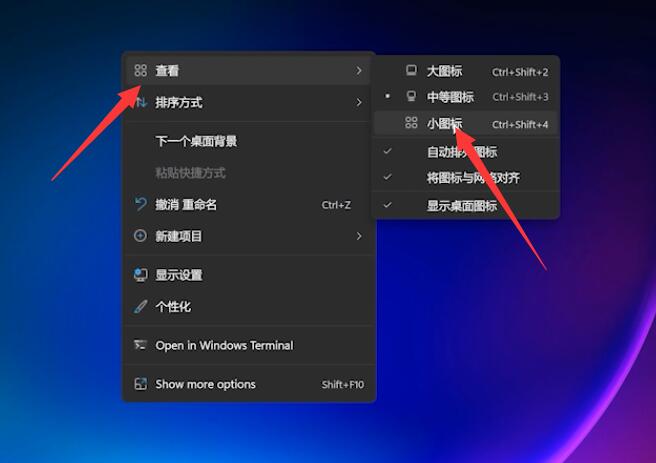Click the medium monitor icon beside 中等图标
656x463 pixels.
411,97
